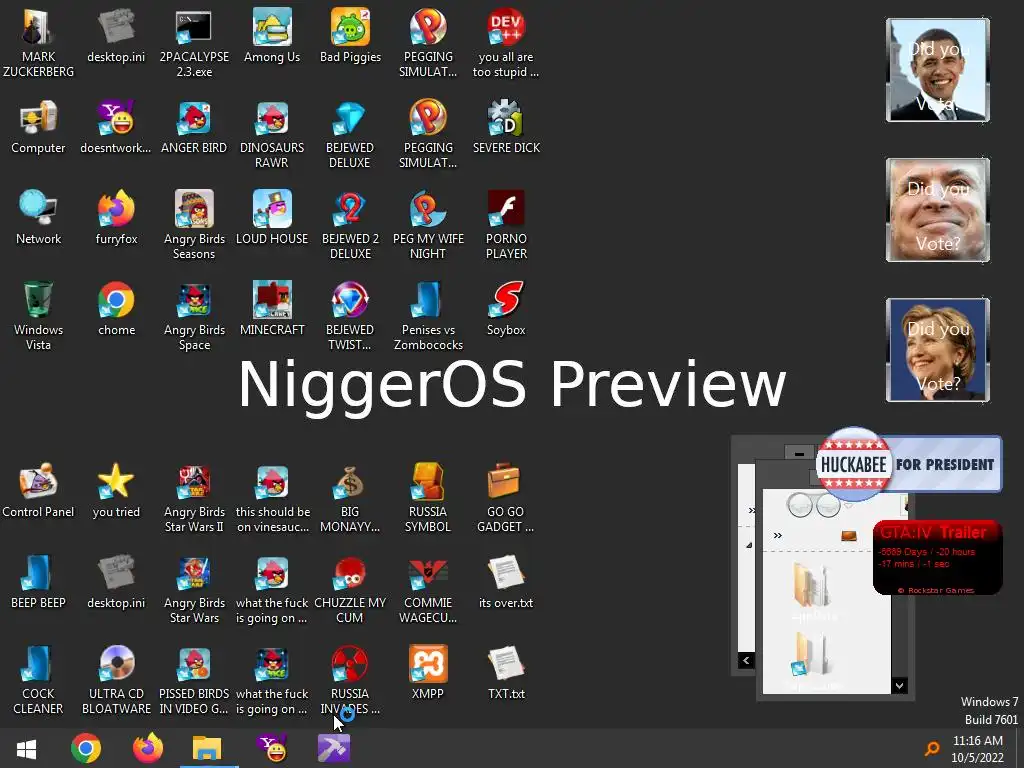Click the McCain 'Did you Vote?' gadget

point(938,210)
